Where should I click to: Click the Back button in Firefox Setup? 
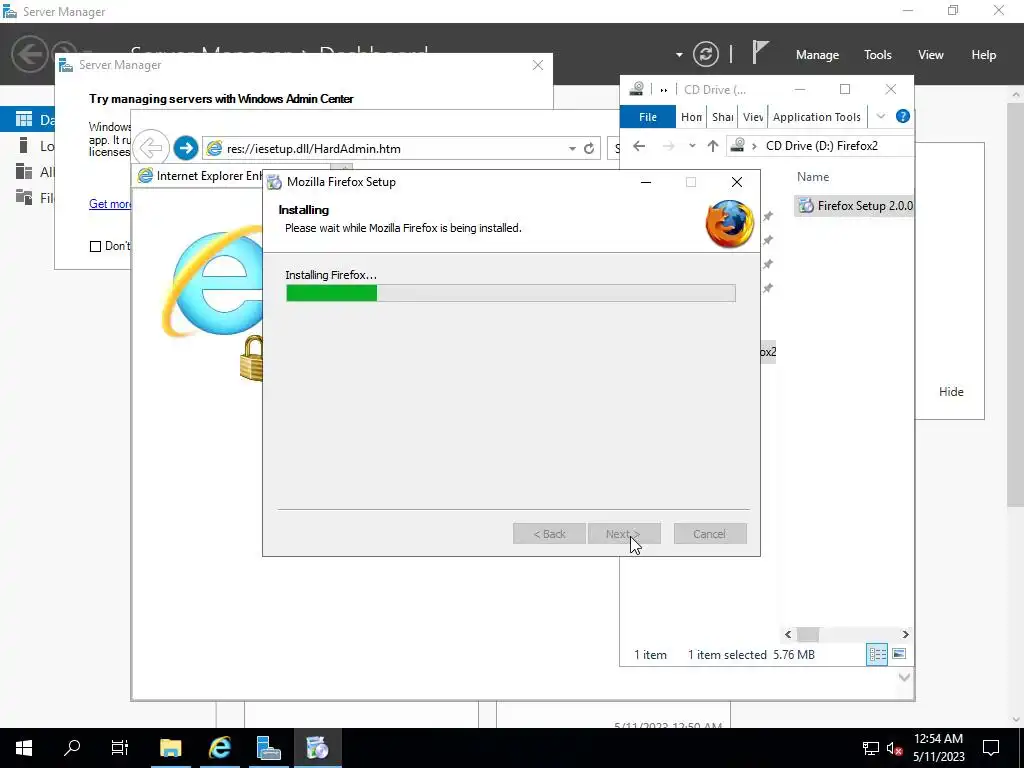pos(549,534)
